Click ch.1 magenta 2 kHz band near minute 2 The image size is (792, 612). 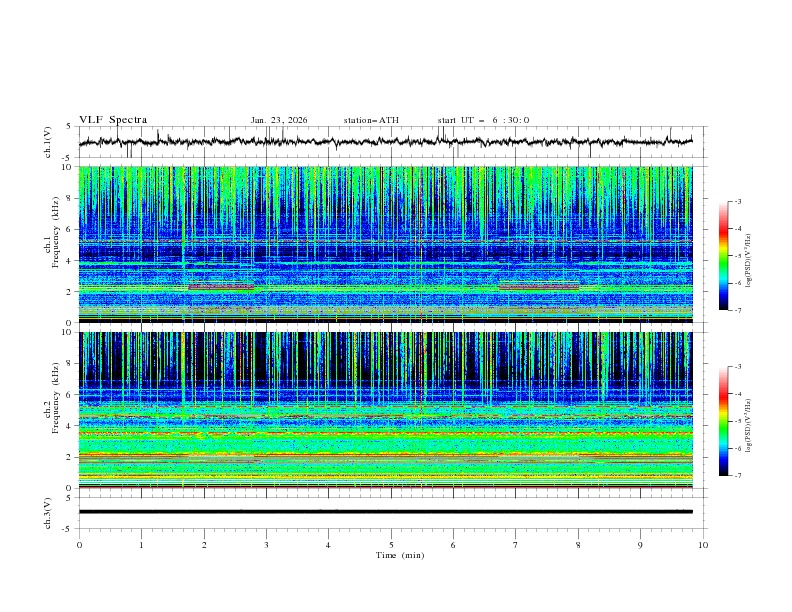[221, 287]
